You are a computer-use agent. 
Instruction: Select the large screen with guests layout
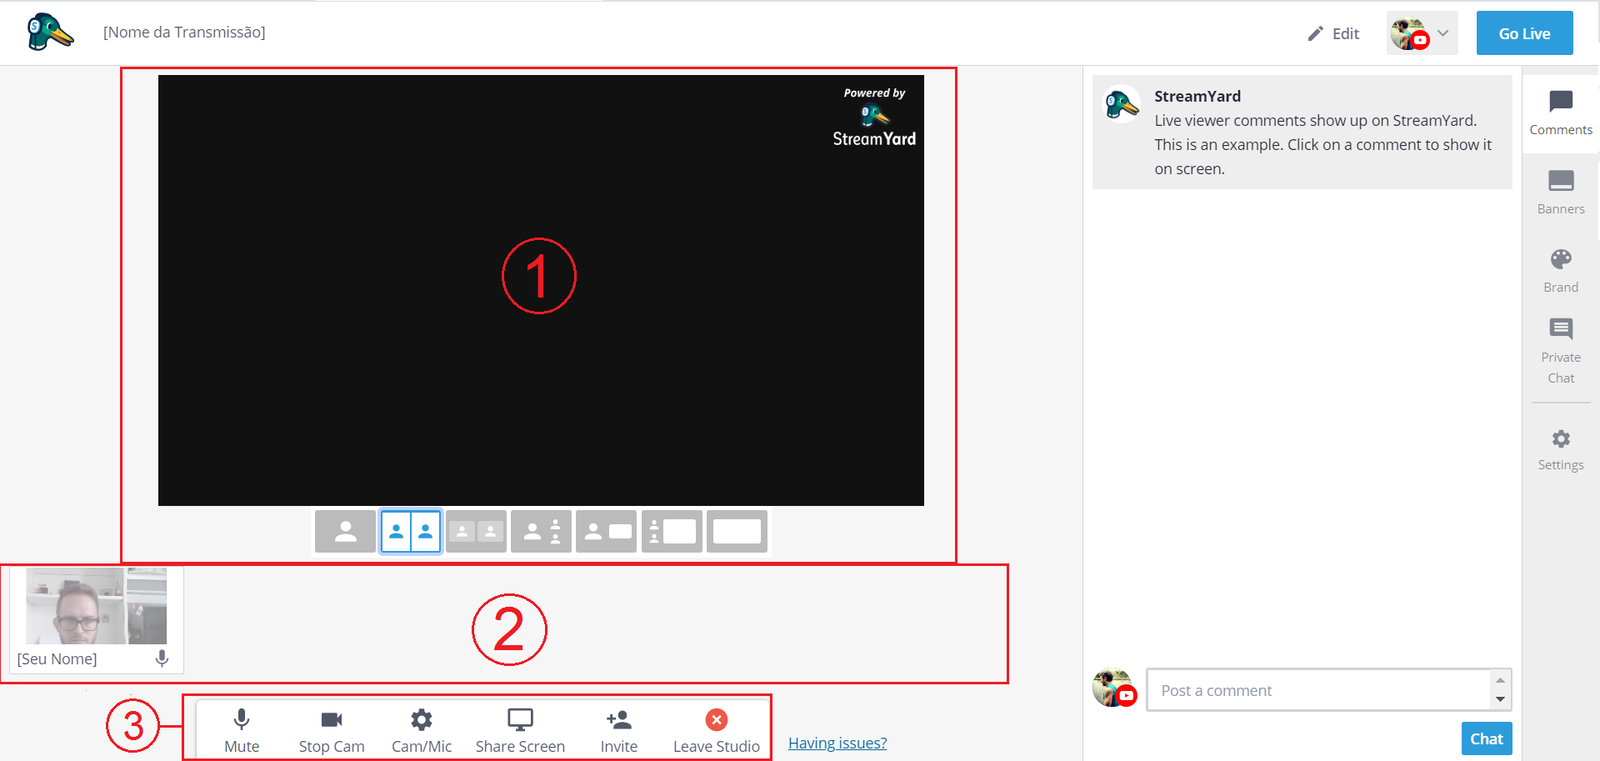point(672,532)
